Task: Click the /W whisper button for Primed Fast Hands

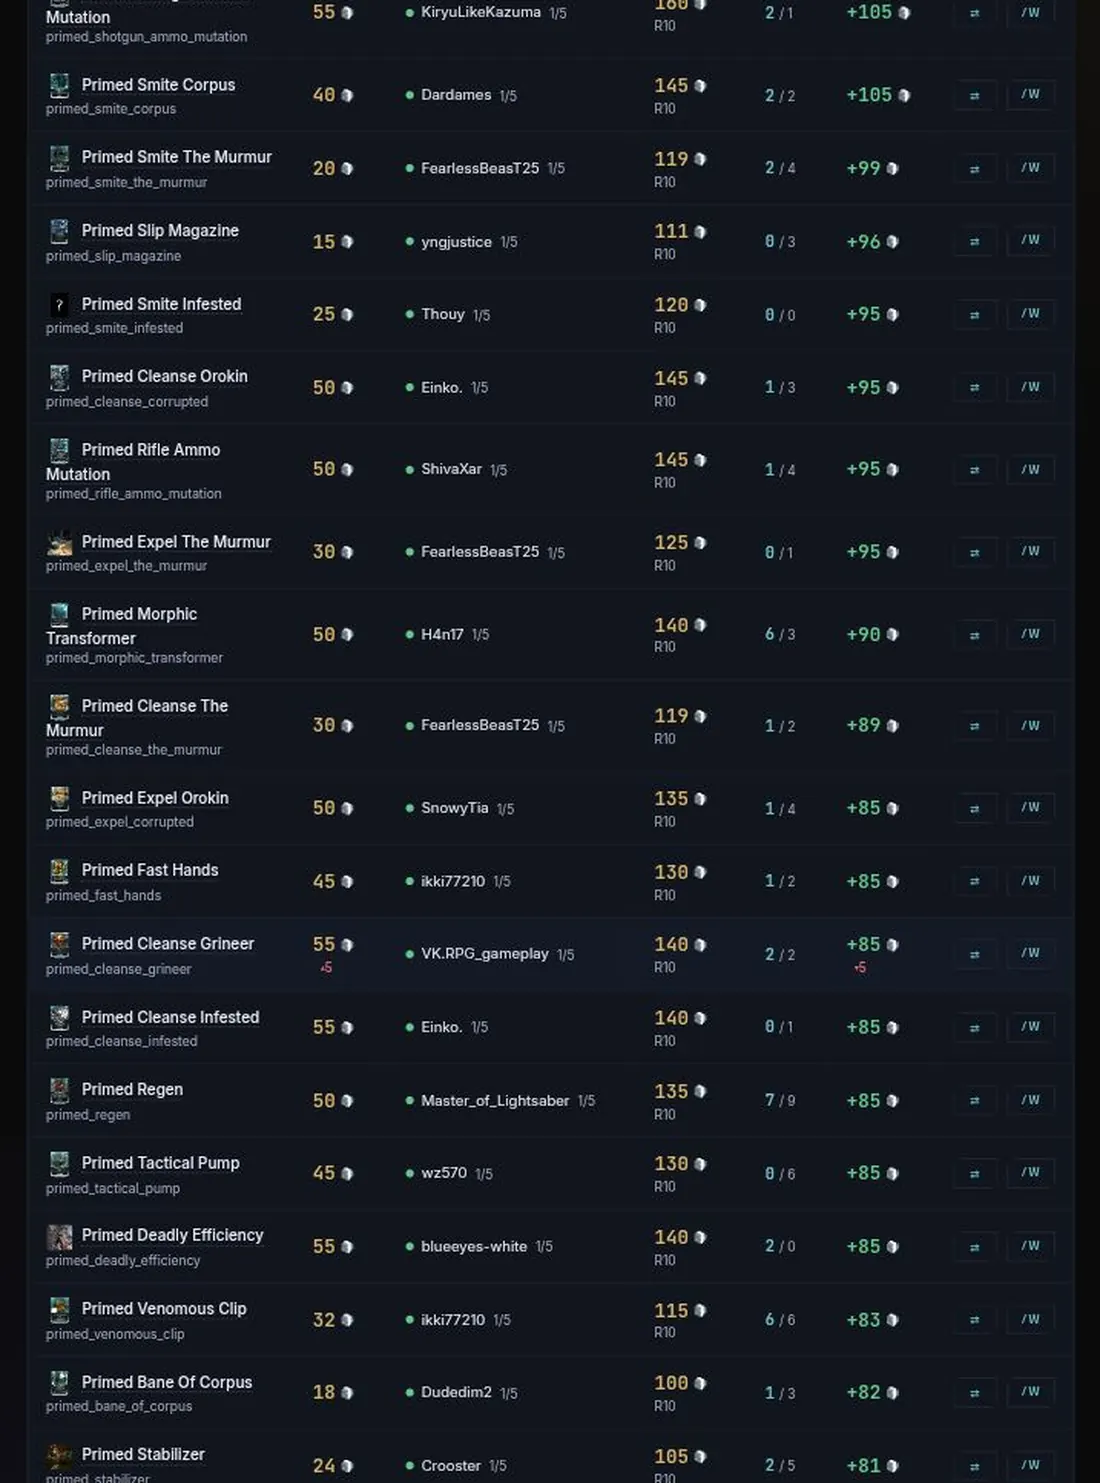Action: [x=1030, y=881]
